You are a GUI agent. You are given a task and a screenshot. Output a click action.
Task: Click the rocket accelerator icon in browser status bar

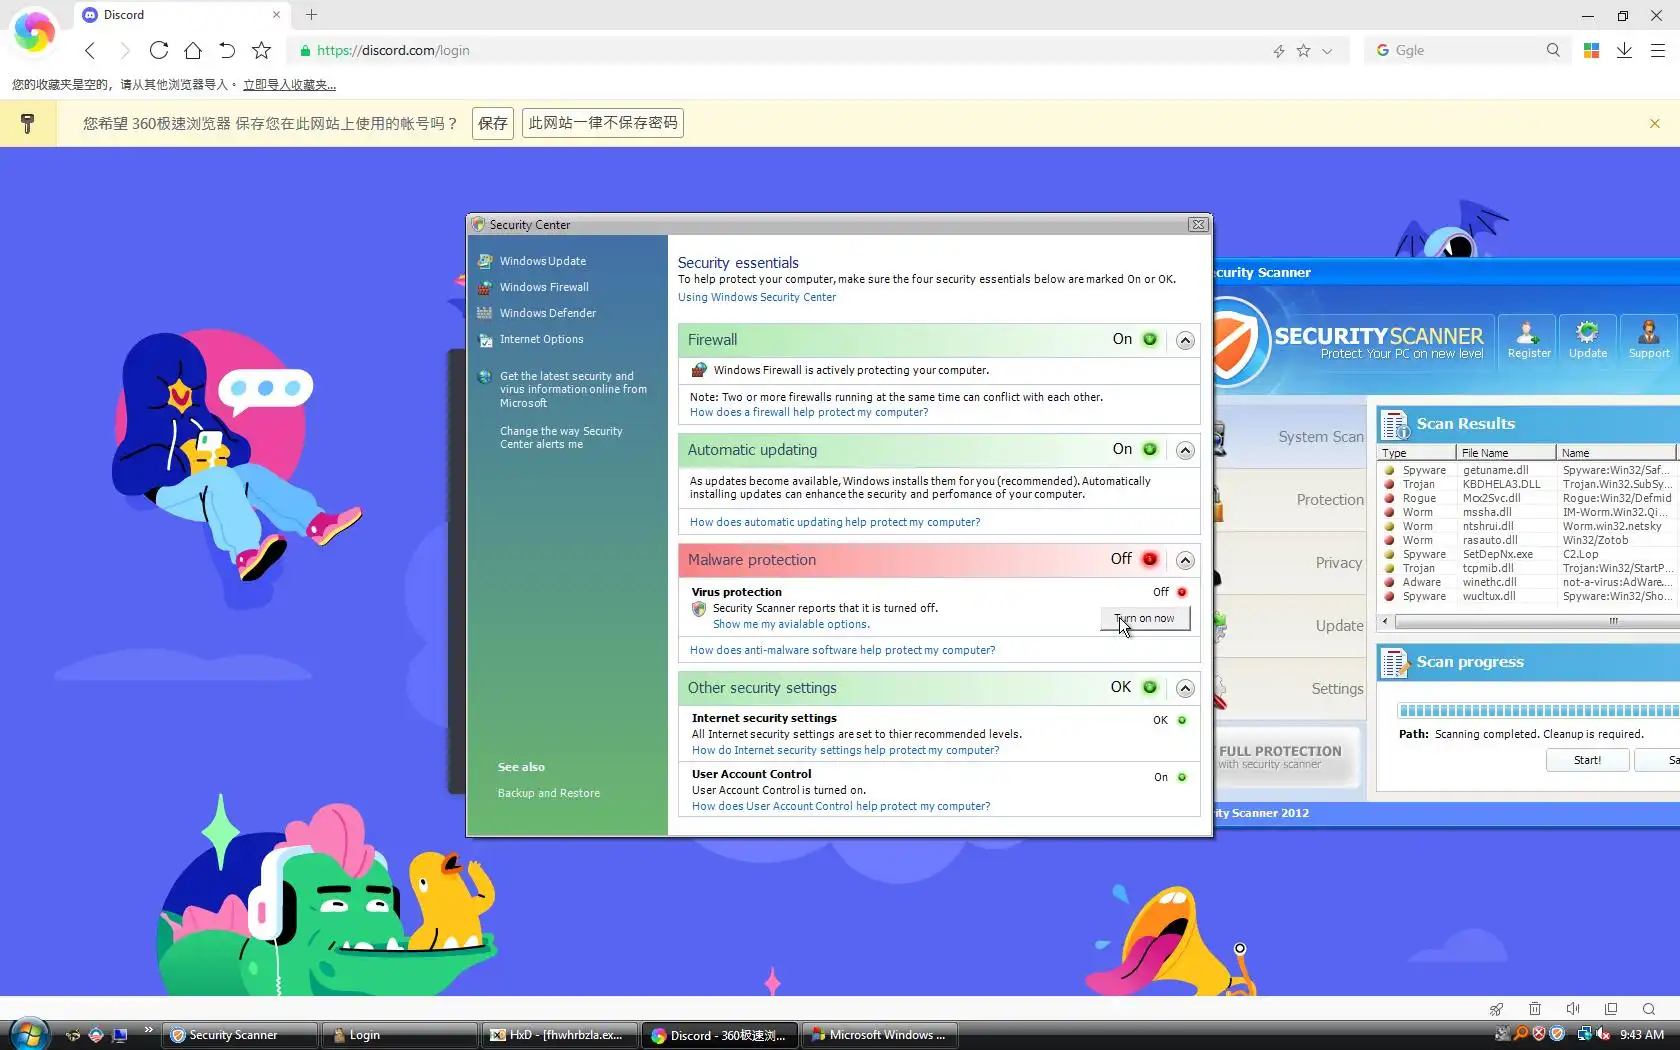coord(1496,1009)
